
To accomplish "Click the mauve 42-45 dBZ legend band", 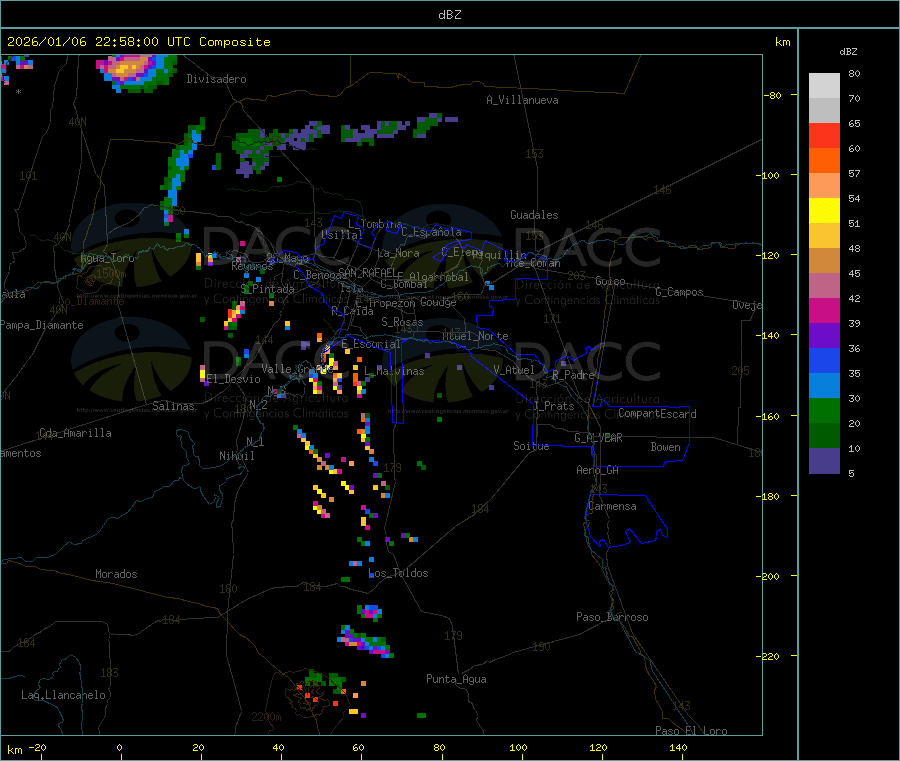I will (x=824, y=286).
